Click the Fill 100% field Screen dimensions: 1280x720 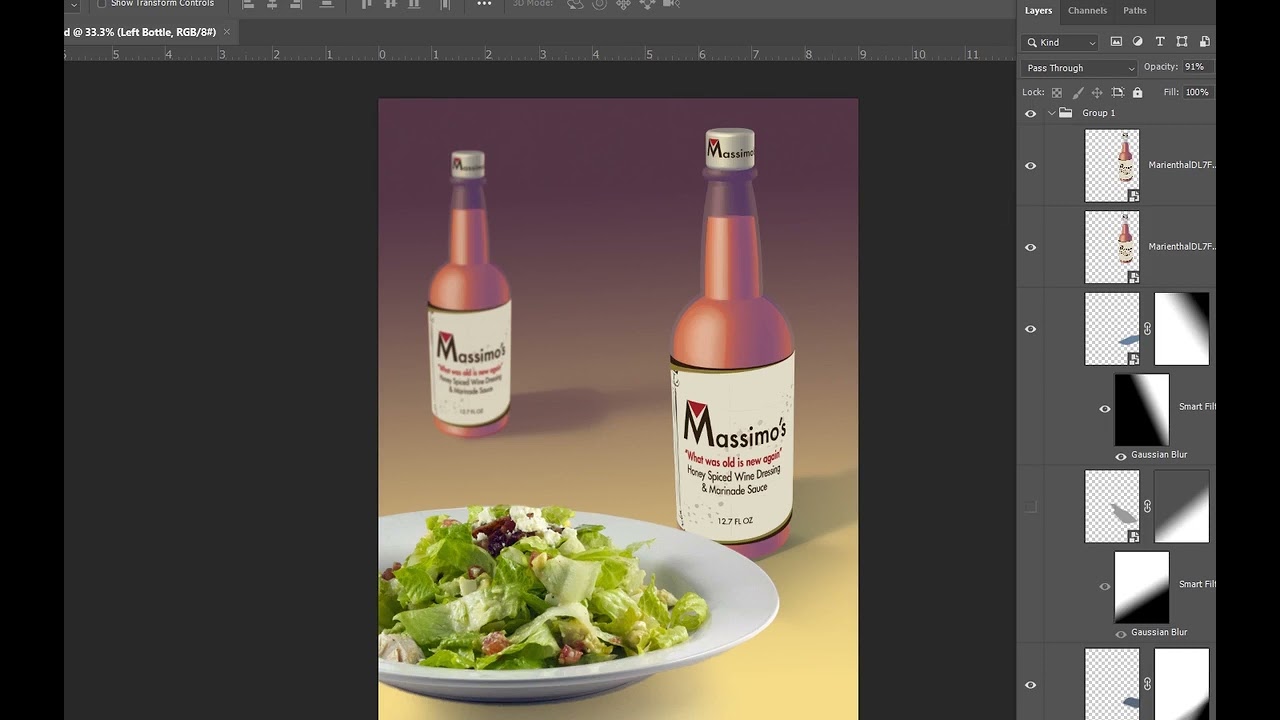[x=1198, y=92]
